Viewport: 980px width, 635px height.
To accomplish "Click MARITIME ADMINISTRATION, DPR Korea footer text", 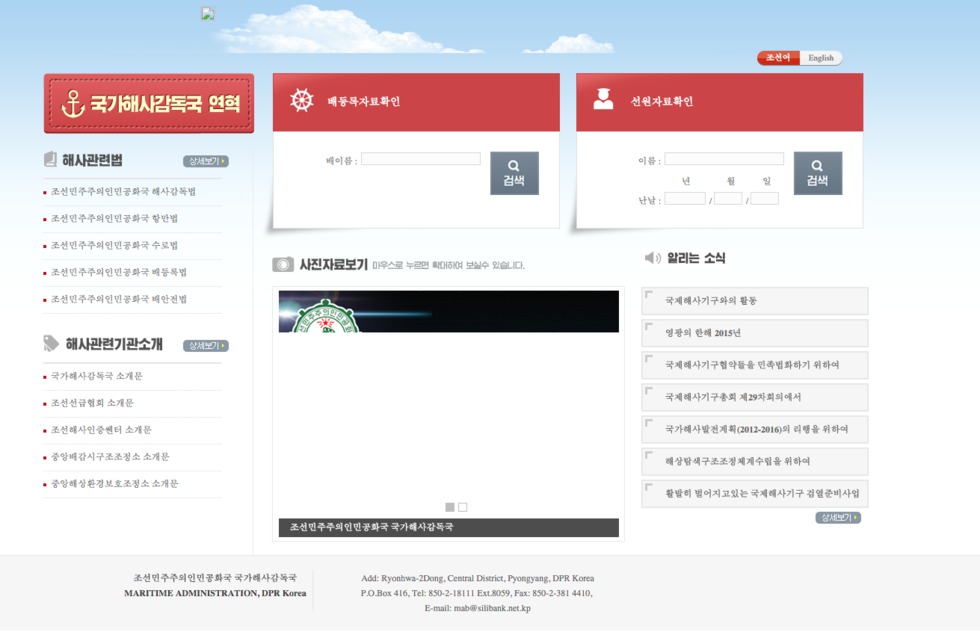I will click(x=215, y=593).
